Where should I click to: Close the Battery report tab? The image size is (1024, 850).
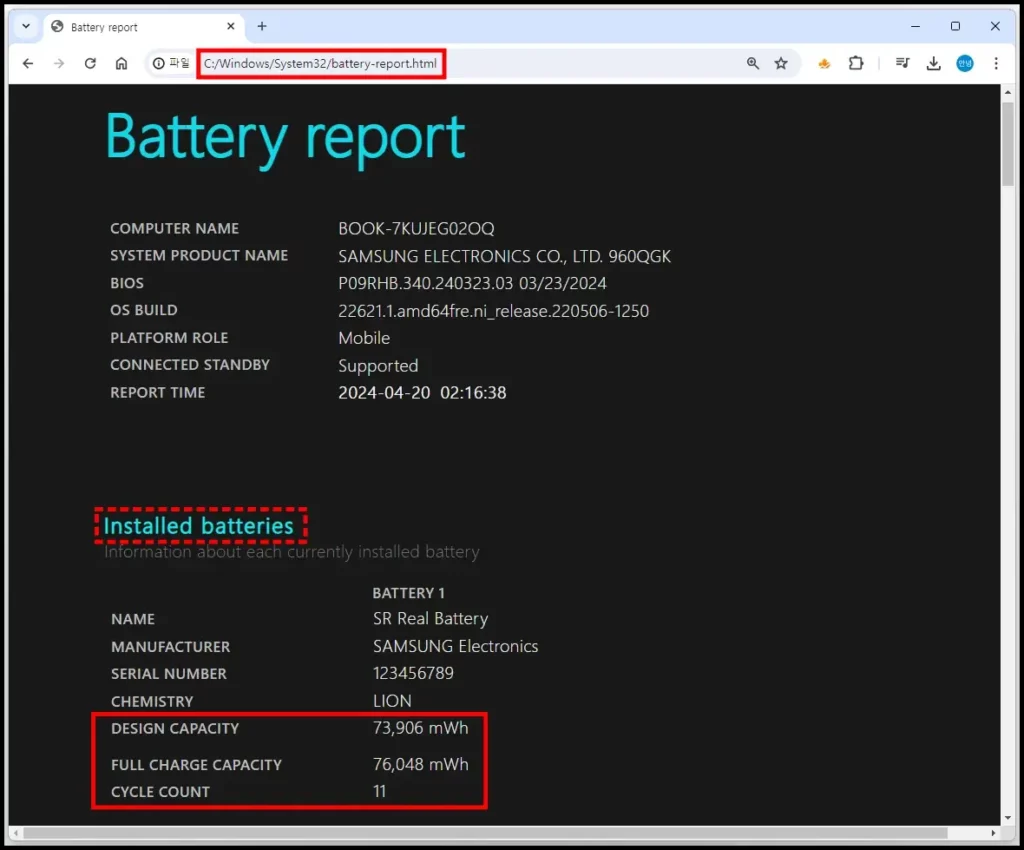[231, 26]
